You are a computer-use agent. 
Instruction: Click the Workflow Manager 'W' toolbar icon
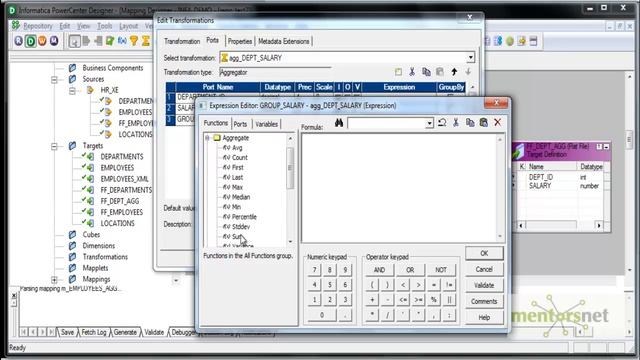[42, 41]
